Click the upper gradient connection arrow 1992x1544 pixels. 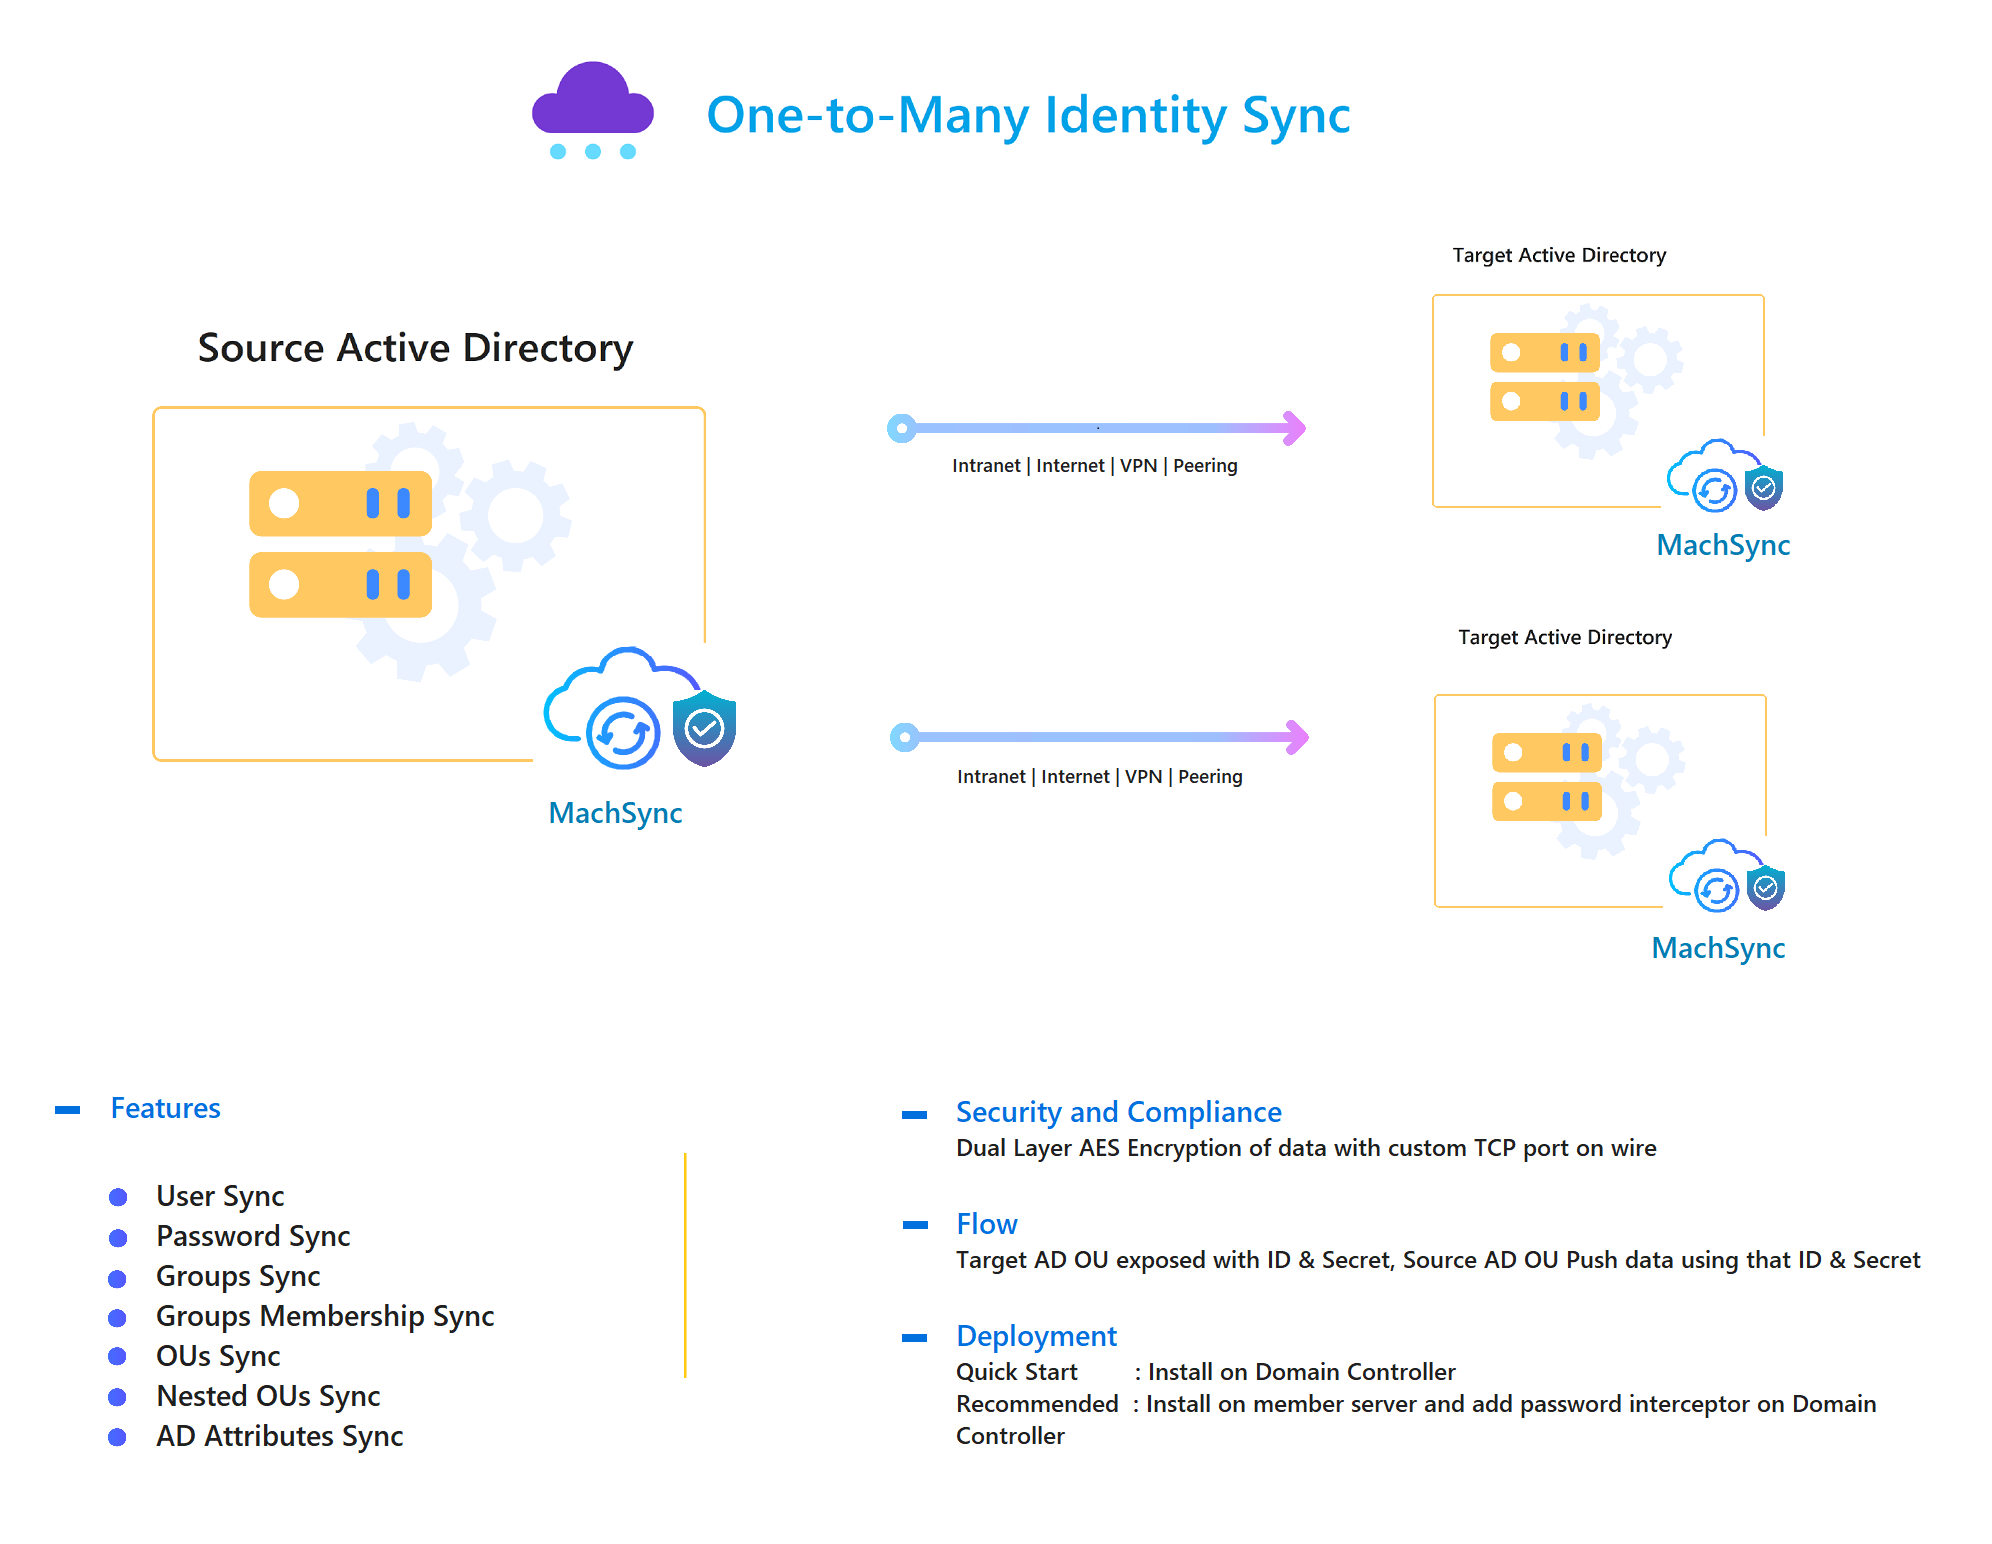pos(1097,428)
